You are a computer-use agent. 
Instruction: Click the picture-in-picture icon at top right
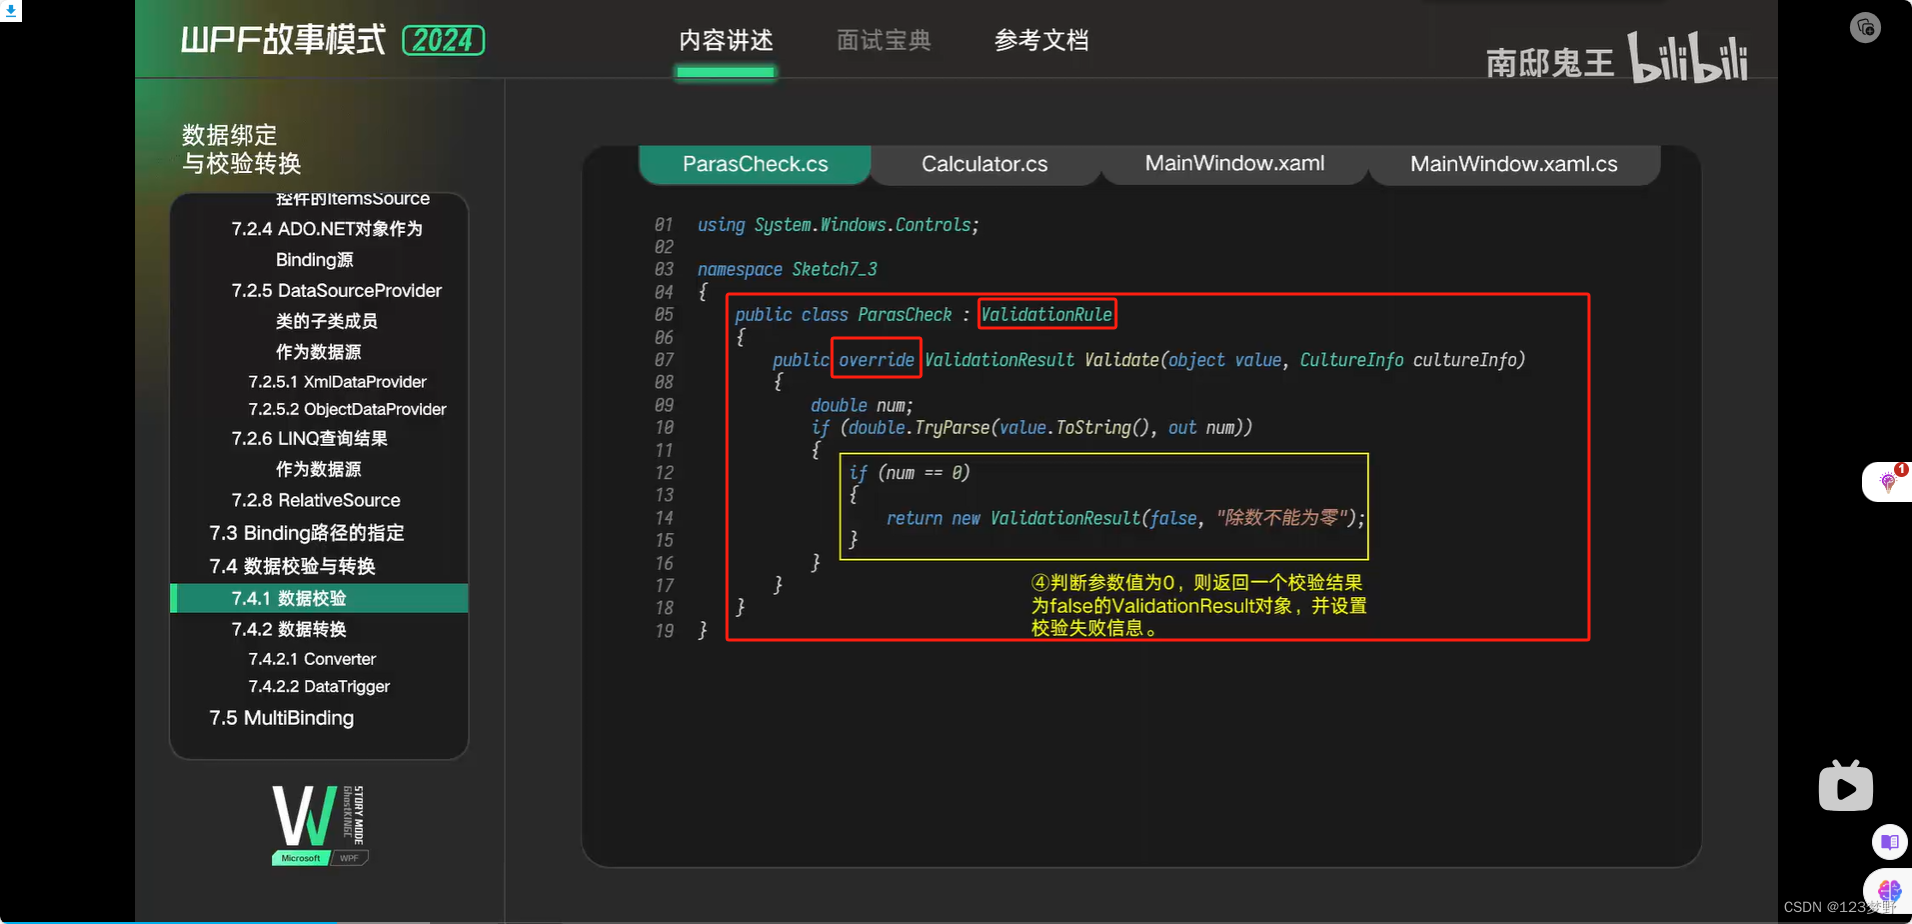pos(1865,27)
